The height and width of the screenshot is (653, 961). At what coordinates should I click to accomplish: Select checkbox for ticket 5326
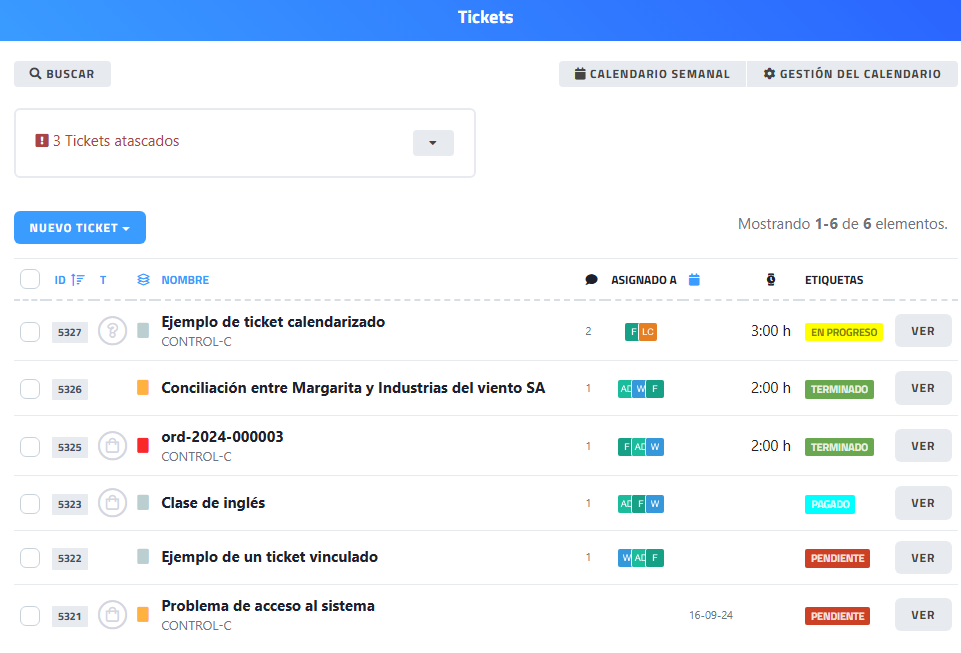pos(30,389)
